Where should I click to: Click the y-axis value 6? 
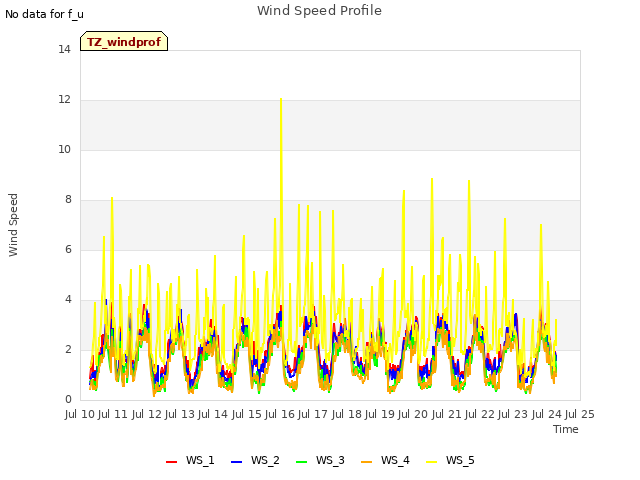pyautogui.click(x=68, y=250)
